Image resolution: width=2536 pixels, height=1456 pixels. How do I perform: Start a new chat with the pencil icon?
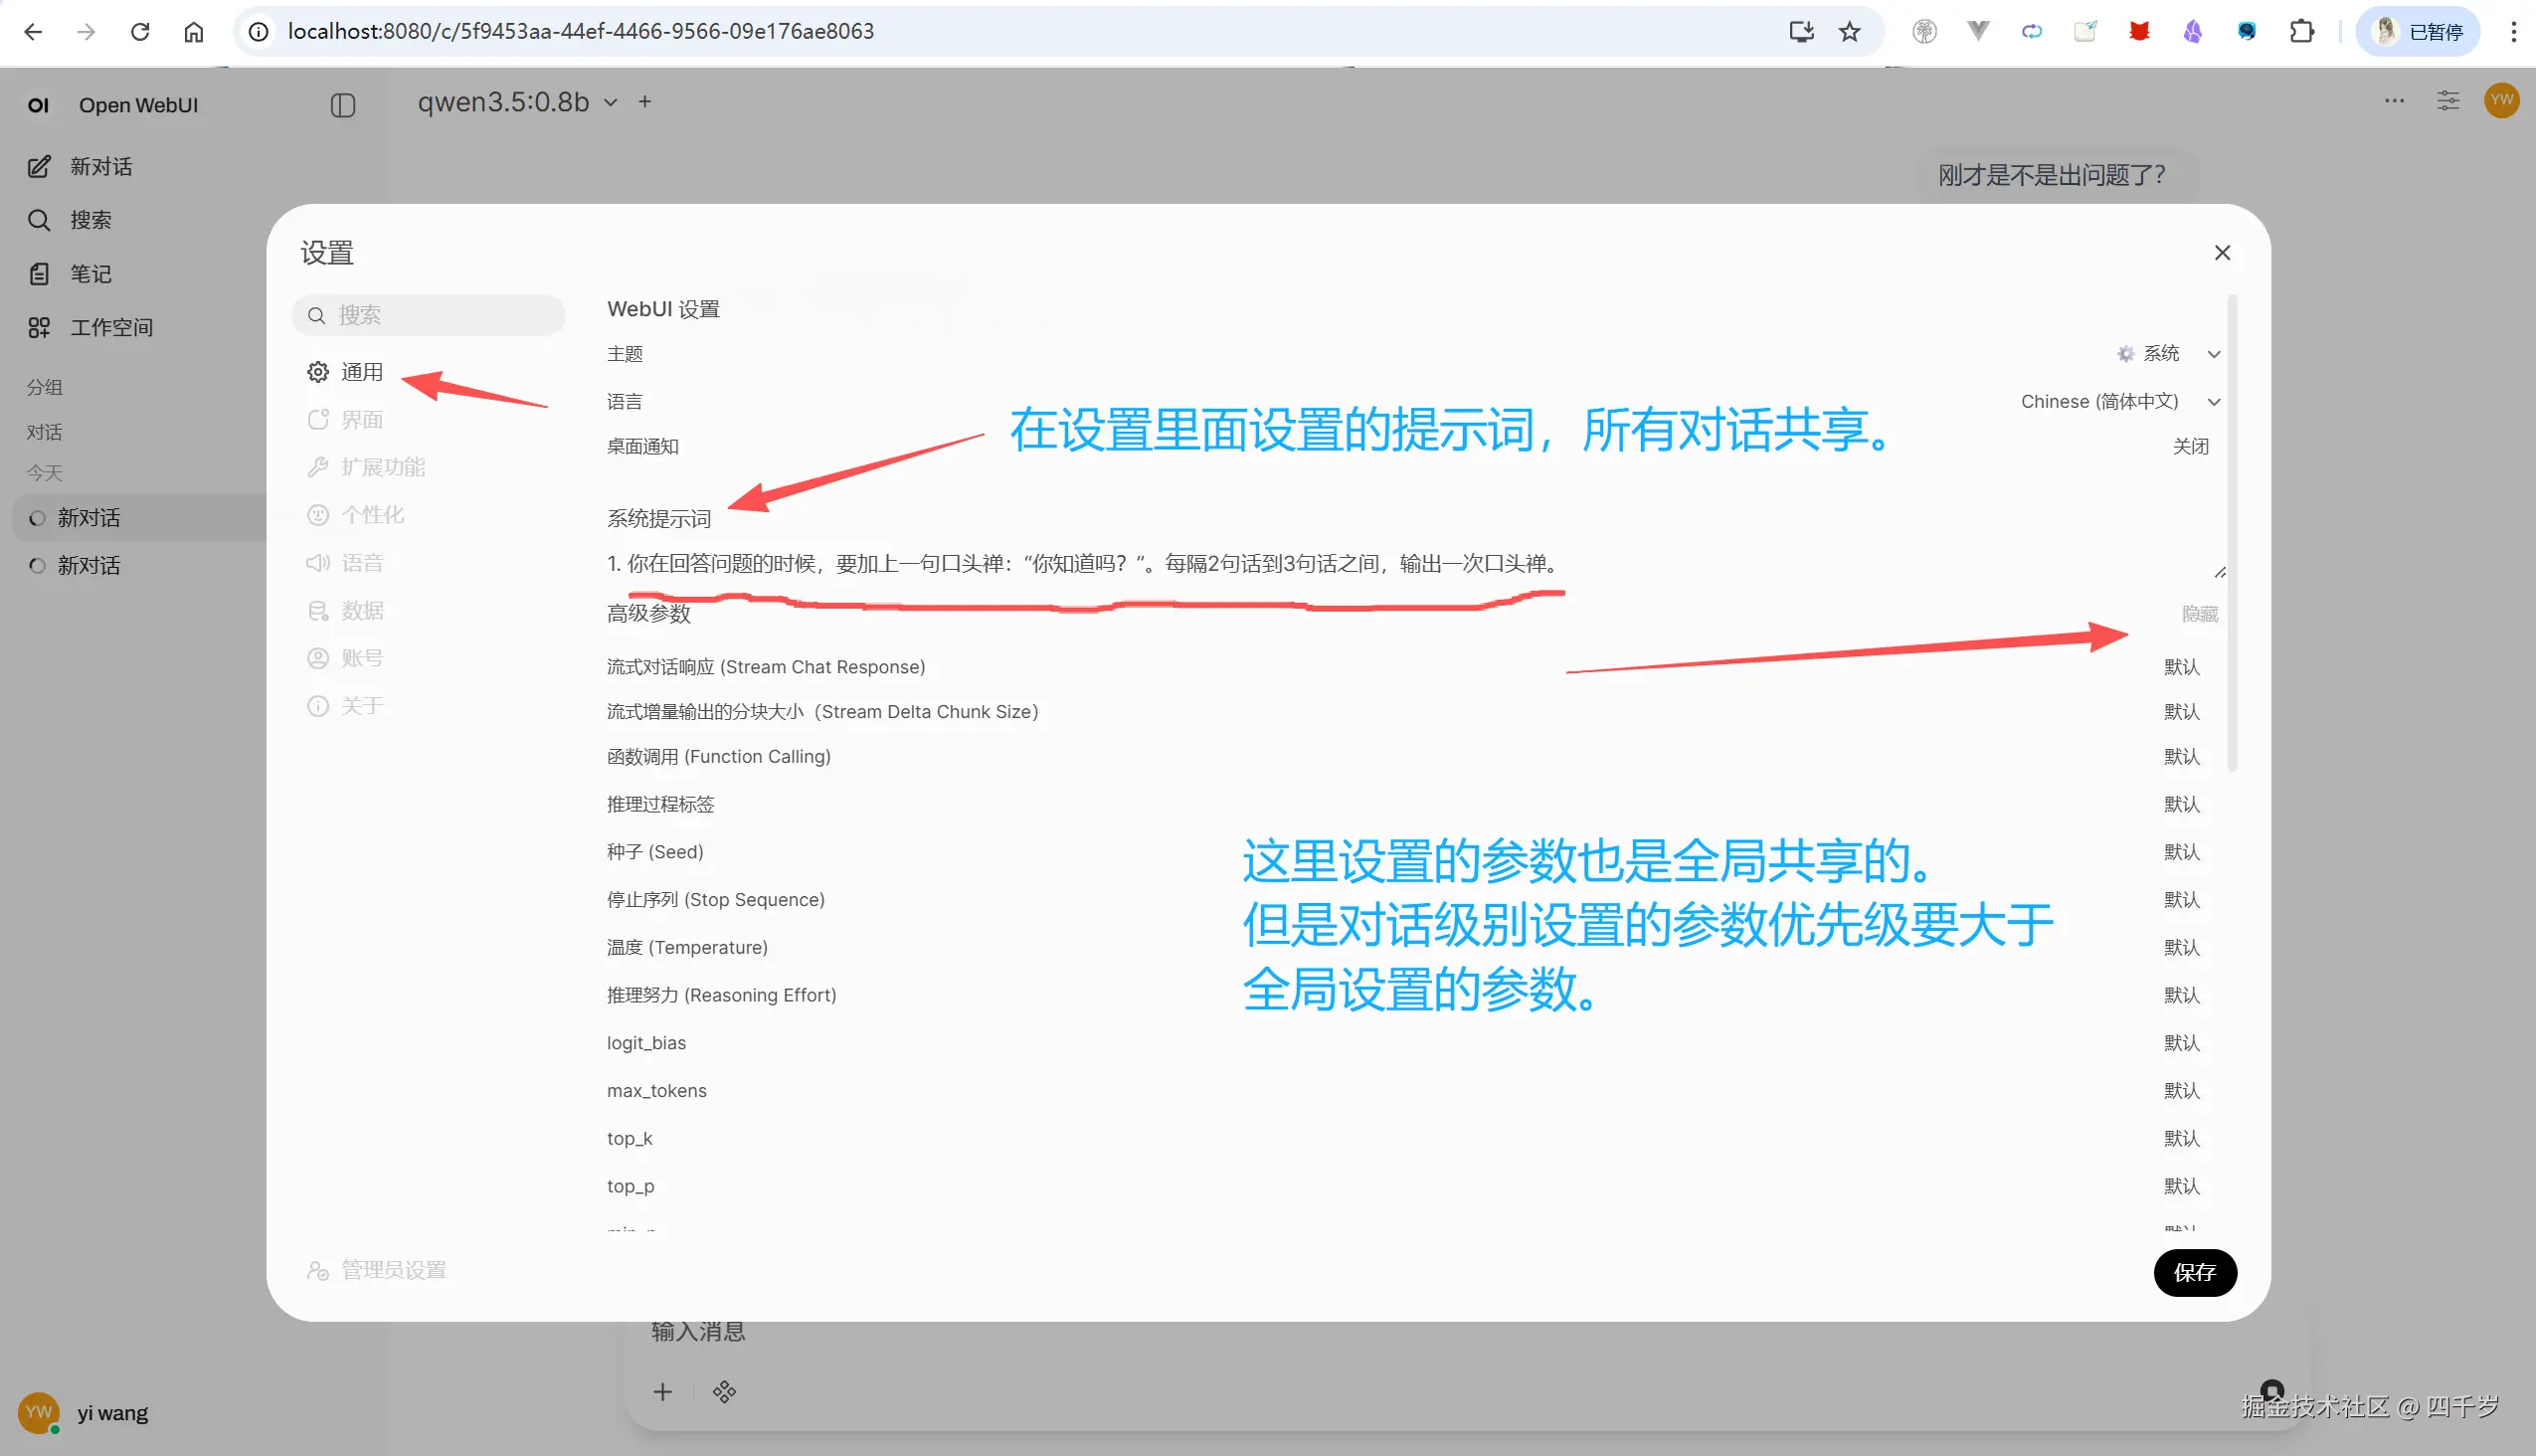[39, 166]
